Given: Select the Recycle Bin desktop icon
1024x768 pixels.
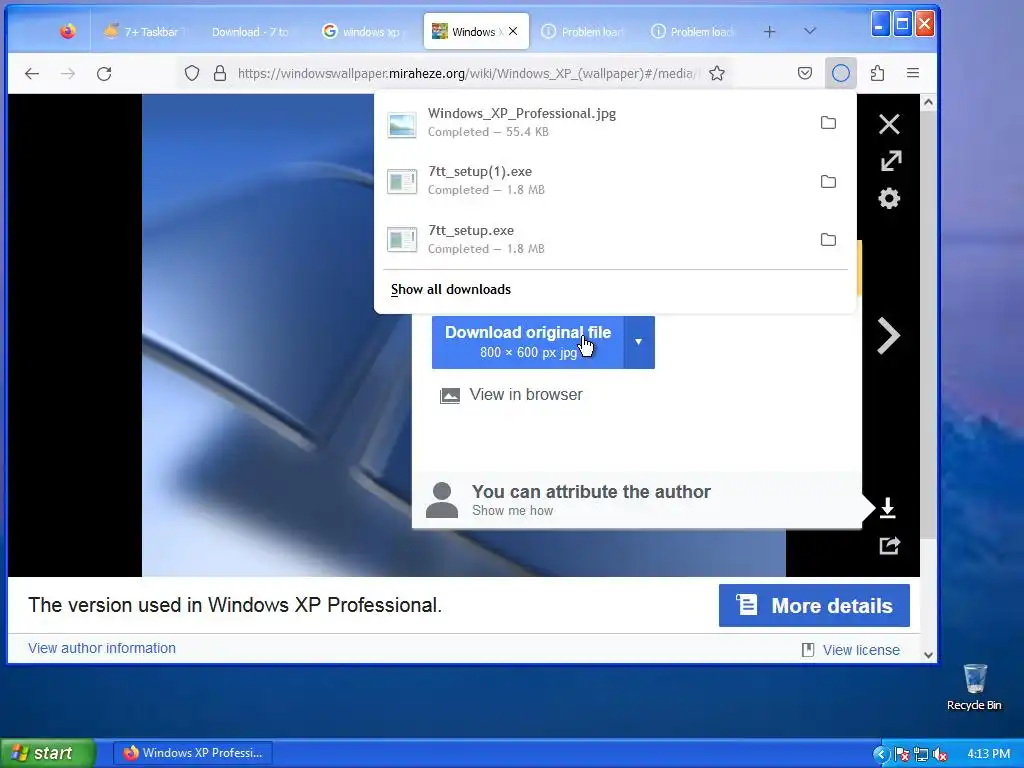Looking at the screenshot, I should point(974,687).
